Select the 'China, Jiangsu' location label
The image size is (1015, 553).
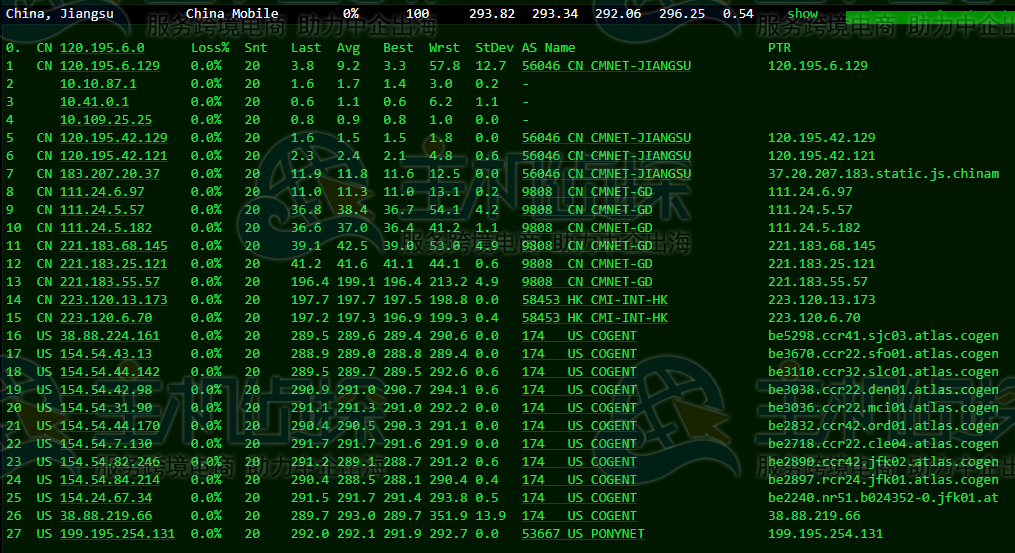[x=59, y=14]
